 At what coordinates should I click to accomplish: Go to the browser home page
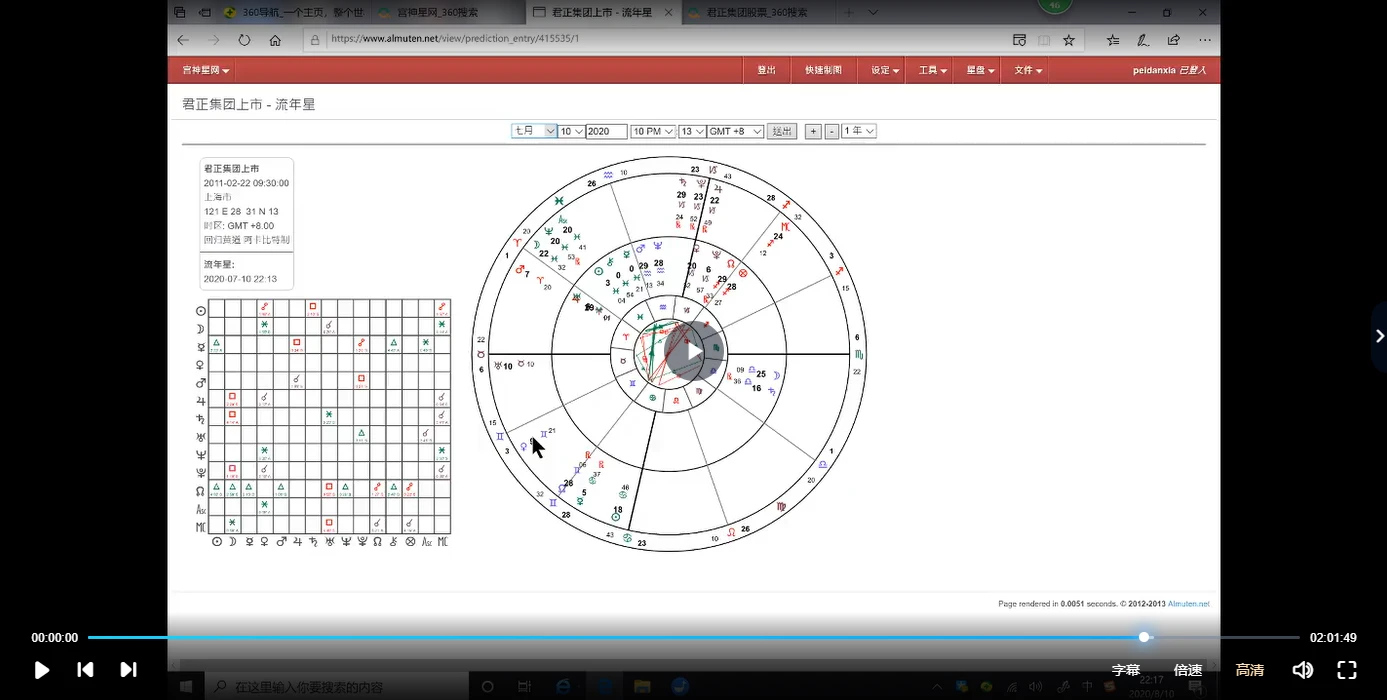tap(275, 40)
